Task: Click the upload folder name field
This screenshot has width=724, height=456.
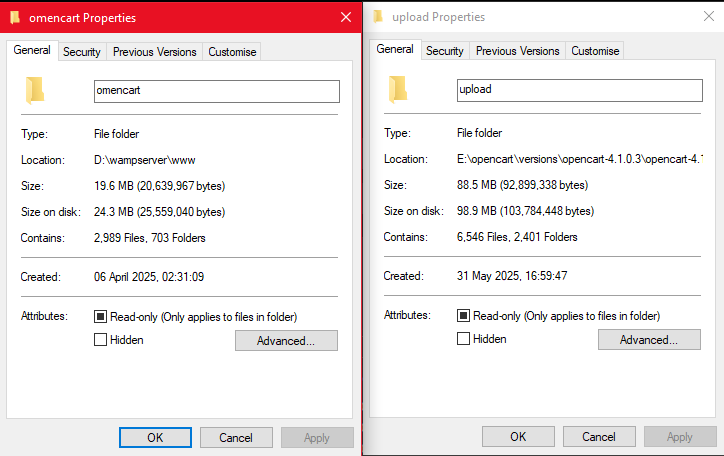Action: (580, 90)
